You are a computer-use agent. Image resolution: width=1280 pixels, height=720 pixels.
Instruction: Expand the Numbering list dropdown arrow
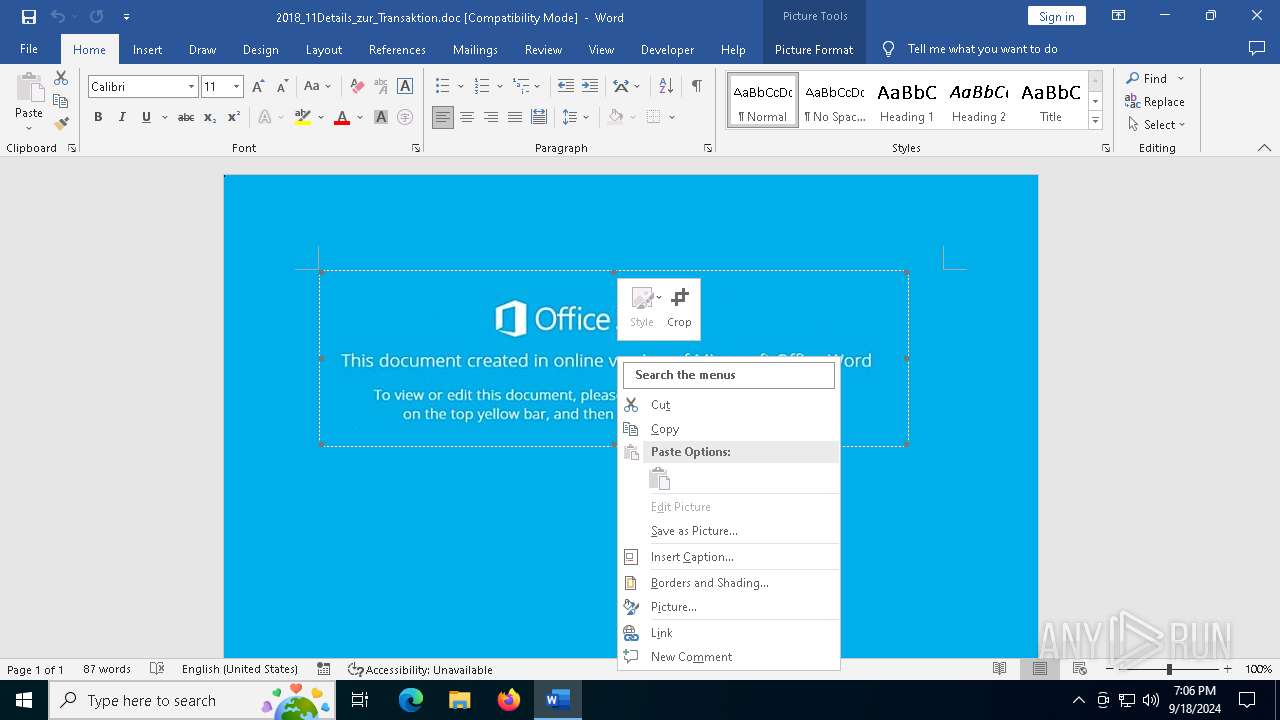499,86
